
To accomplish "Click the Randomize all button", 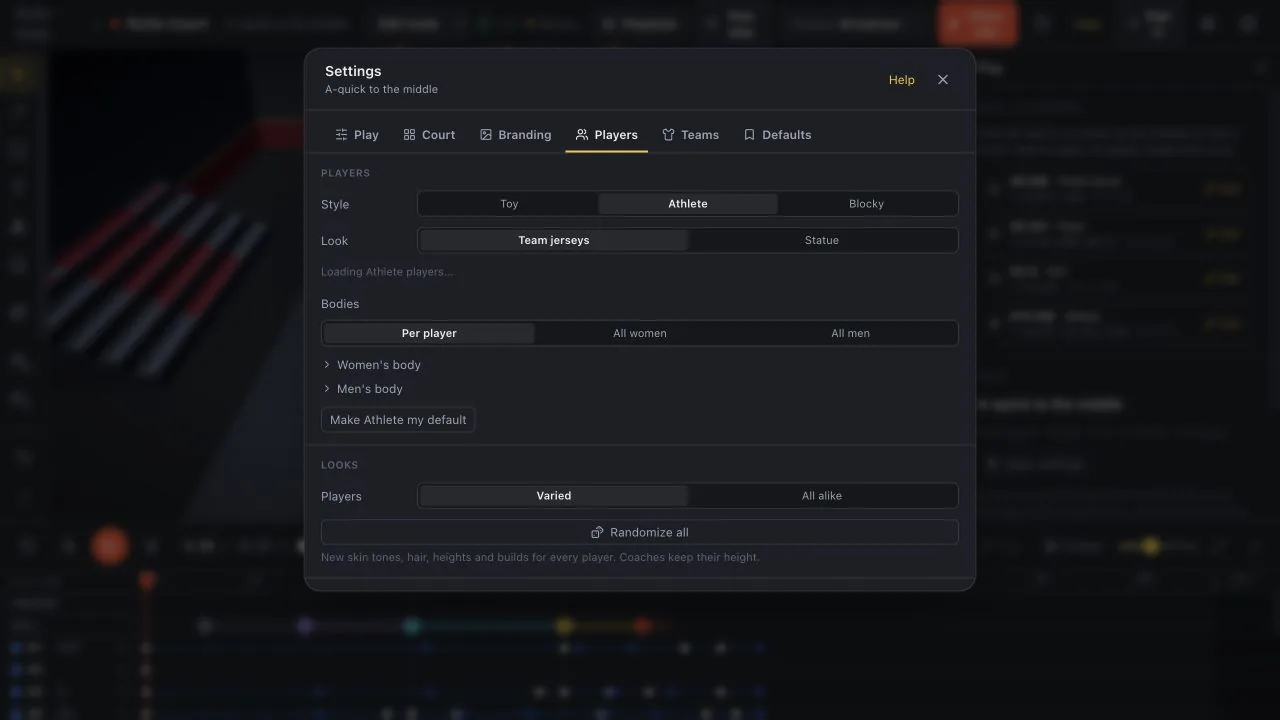I will (x=640, y=532).
